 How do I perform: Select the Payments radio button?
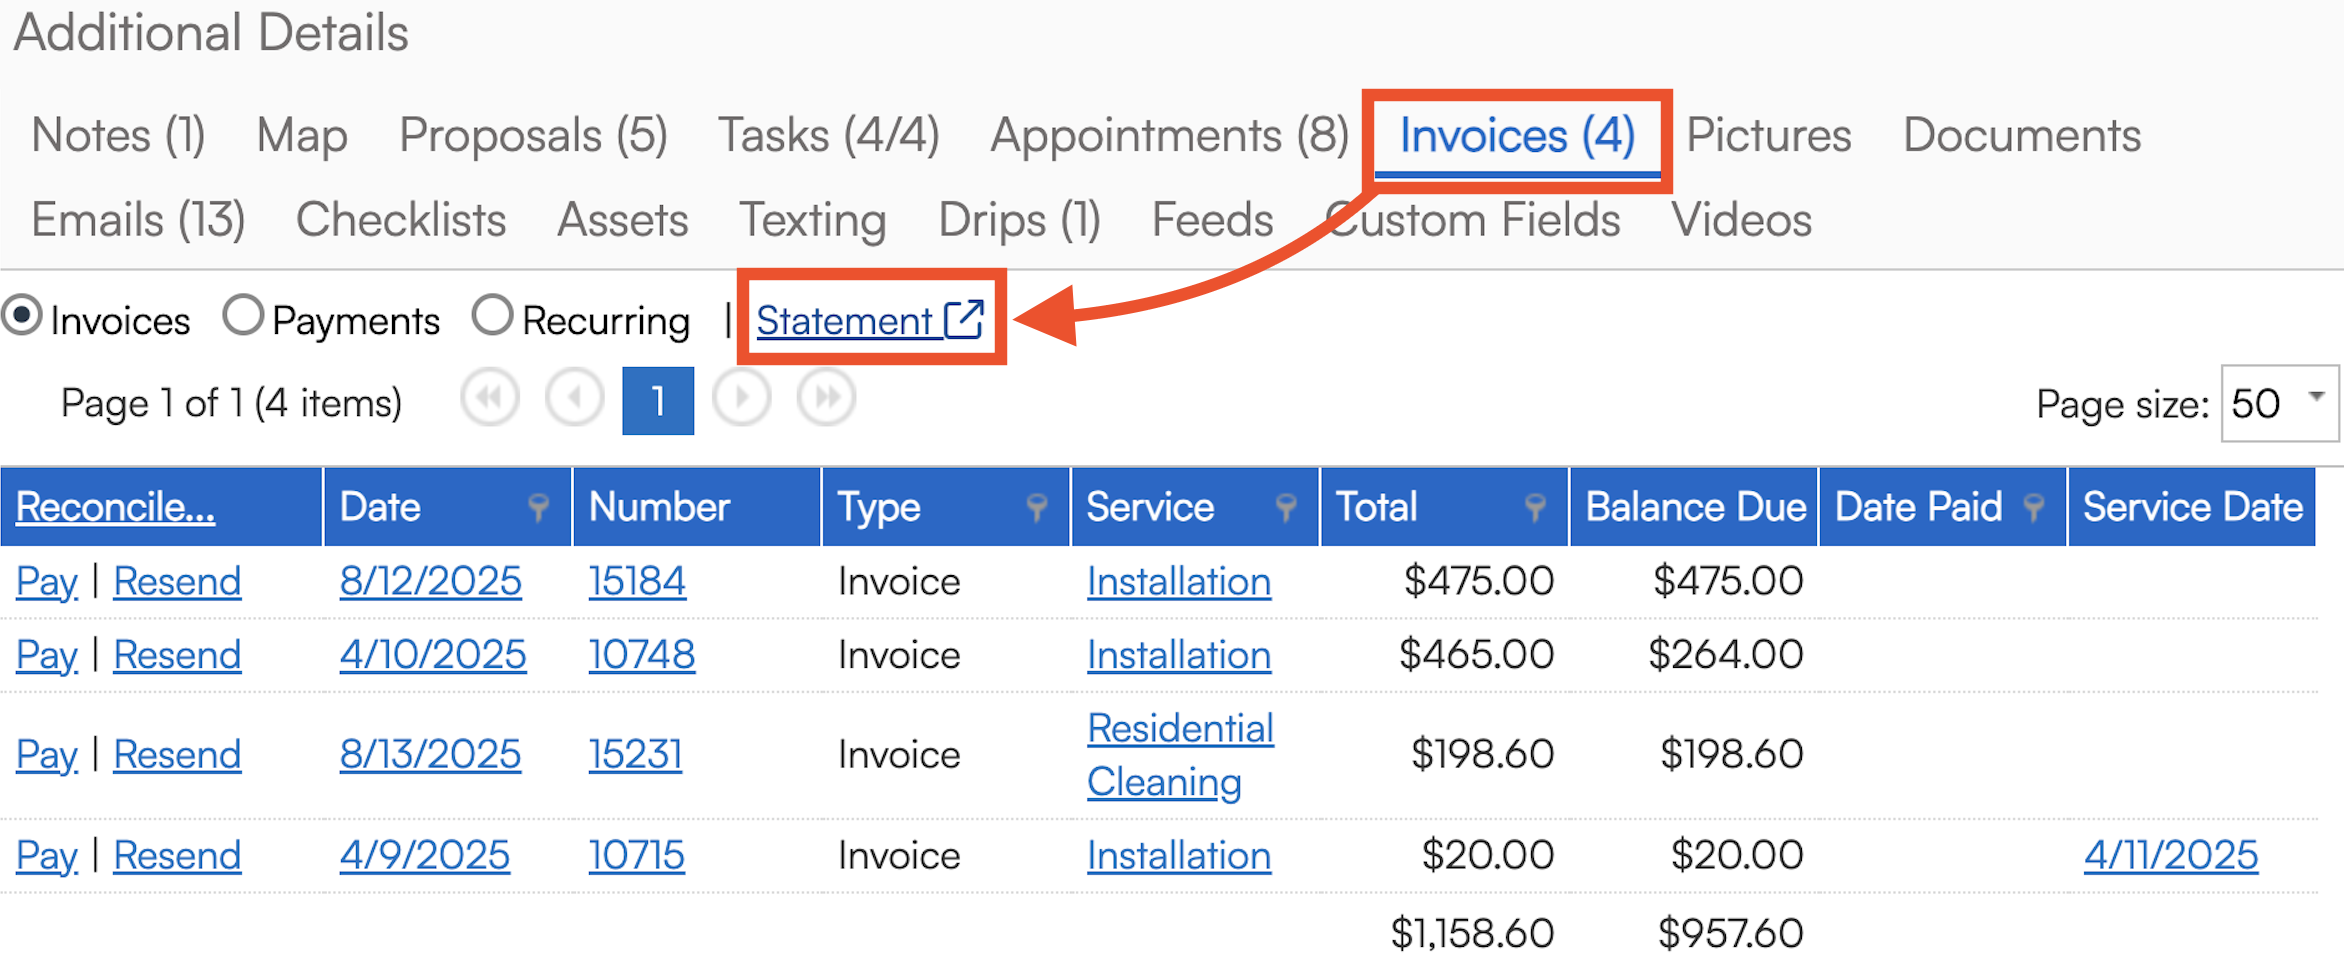pos(243,316)
